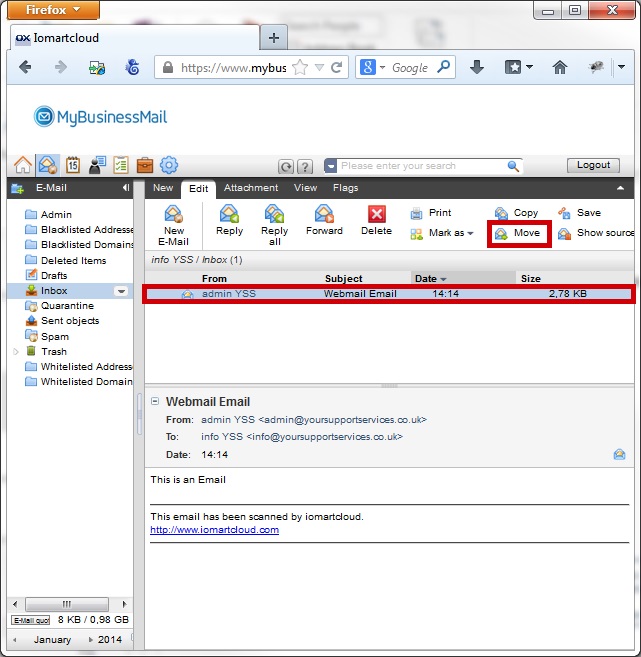Screen dimensions: 641x657
Task: Sort messages by Date column
Action: click(x=430, y=279)
